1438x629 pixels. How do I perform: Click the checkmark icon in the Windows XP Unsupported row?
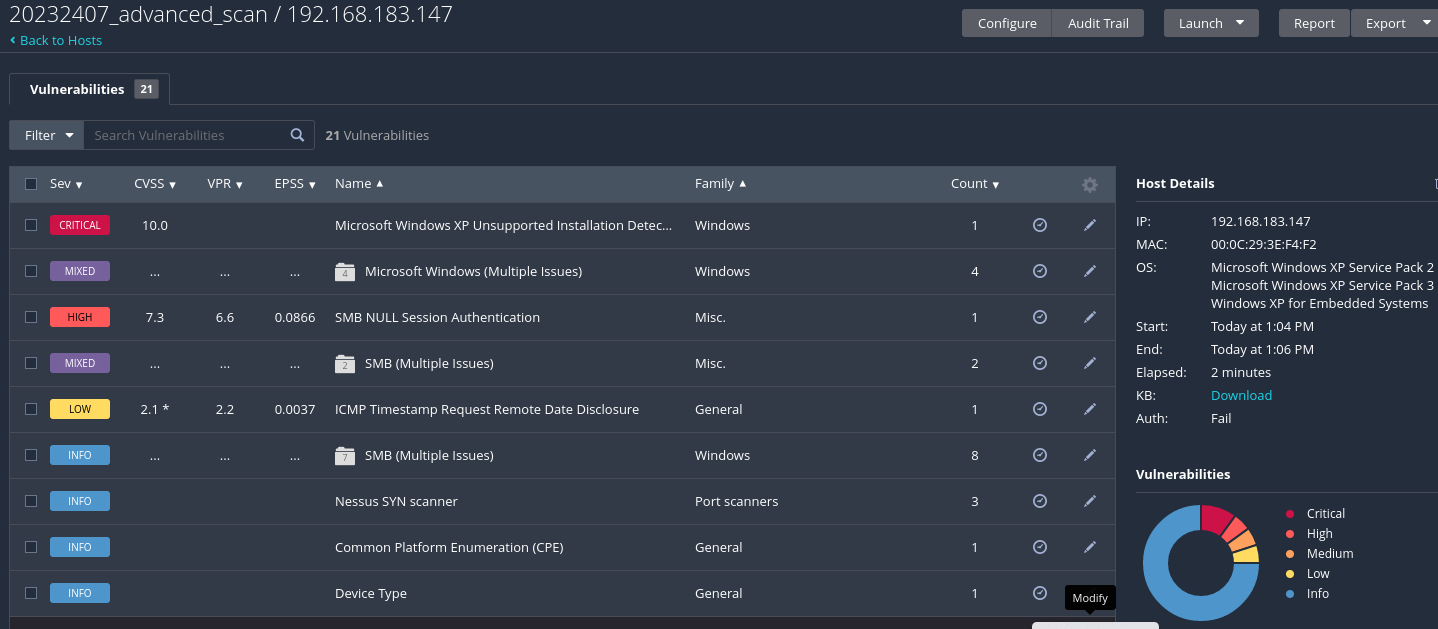click(x=1040, y=225)
